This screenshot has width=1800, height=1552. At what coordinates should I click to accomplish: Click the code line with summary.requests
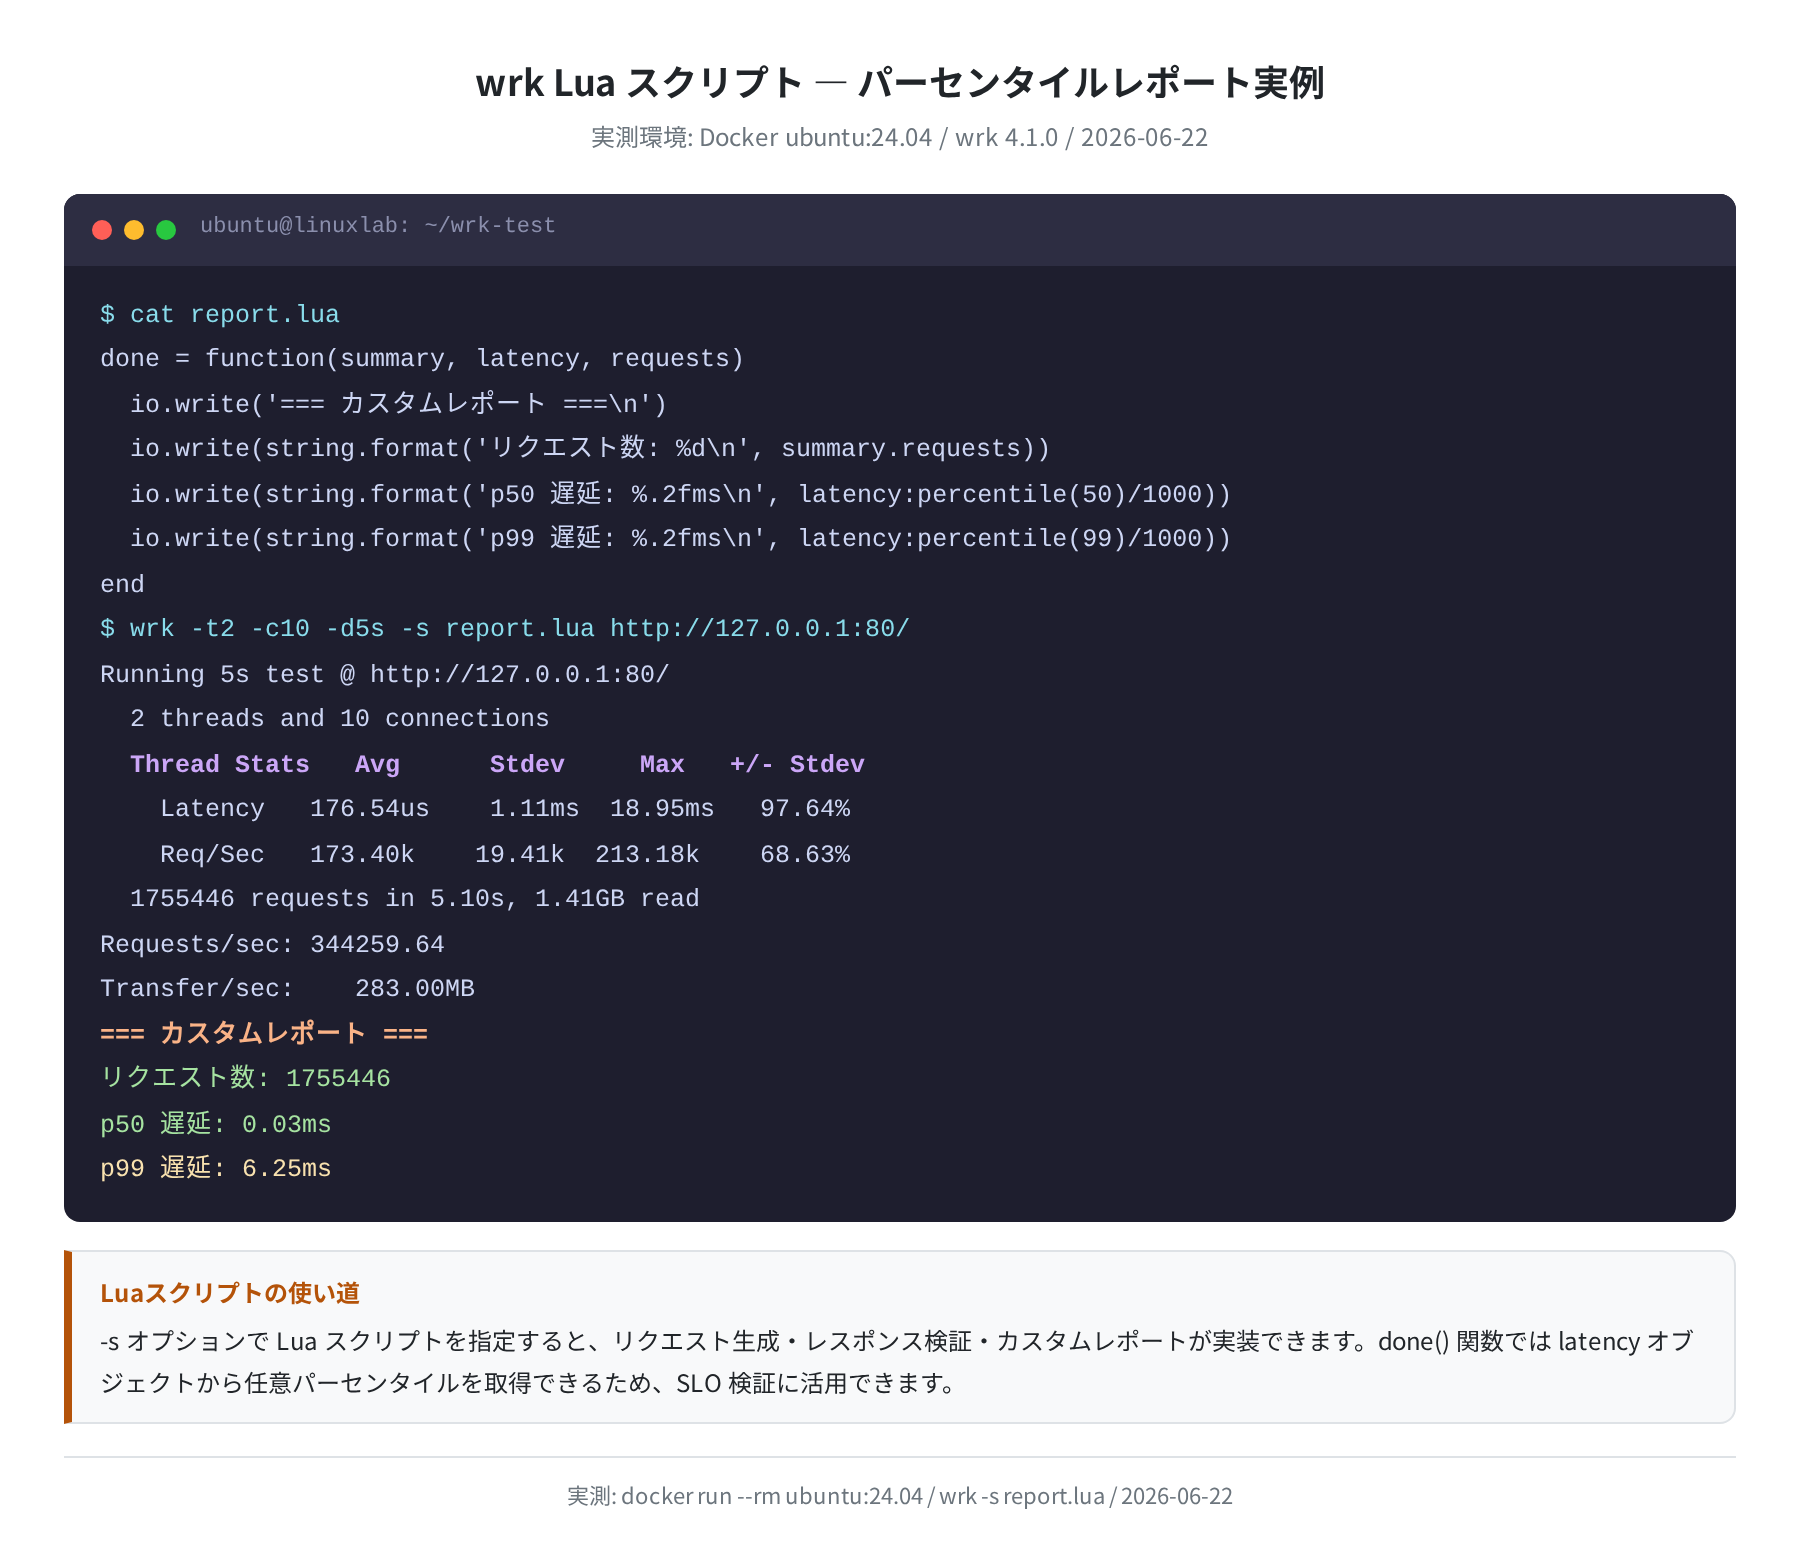[590, 448]
